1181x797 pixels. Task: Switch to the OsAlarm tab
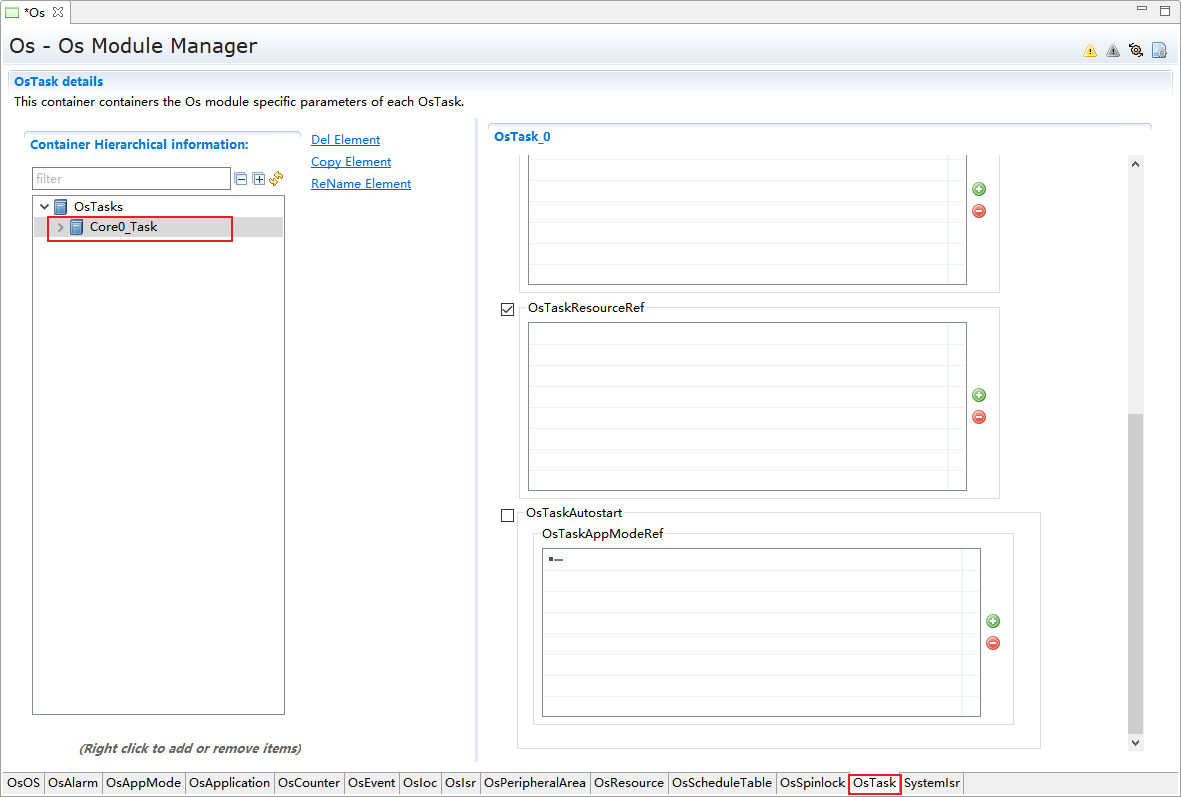tap(73, 783)
